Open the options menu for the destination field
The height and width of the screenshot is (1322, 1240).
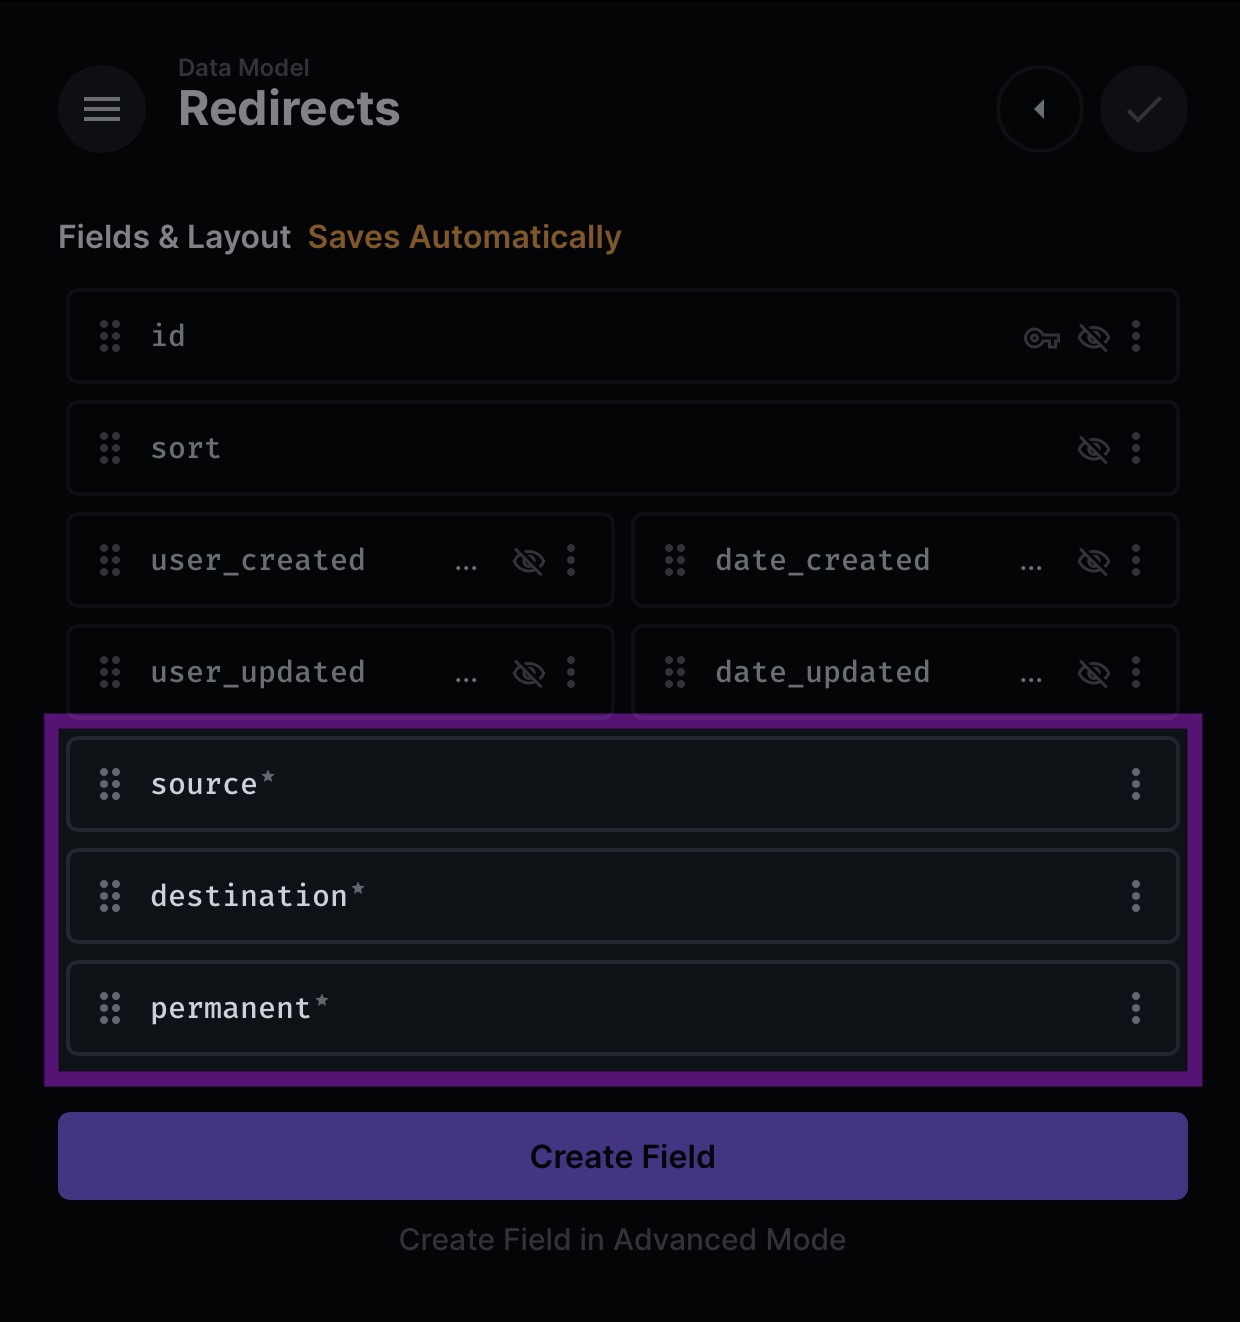coord(1136,897)
